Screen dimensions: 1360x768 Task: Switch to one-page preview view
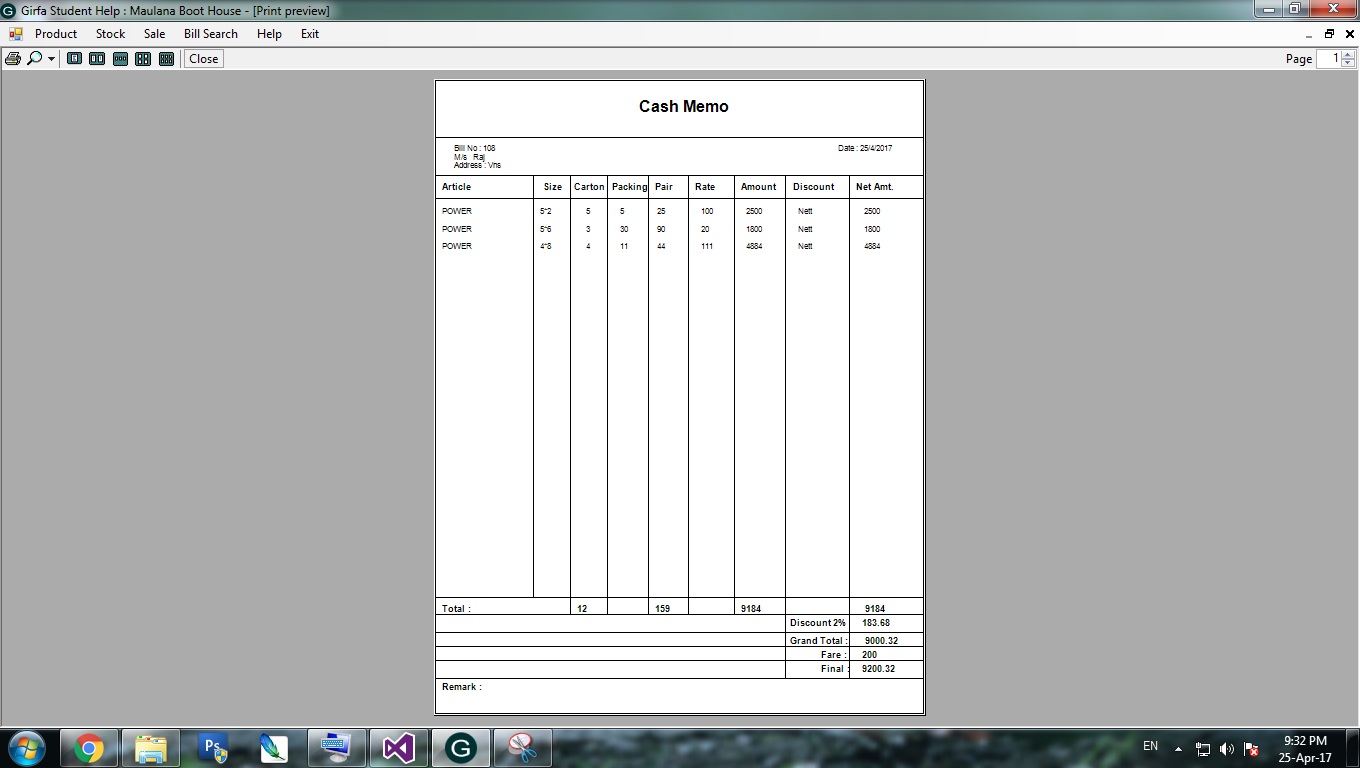coord(74,58)
